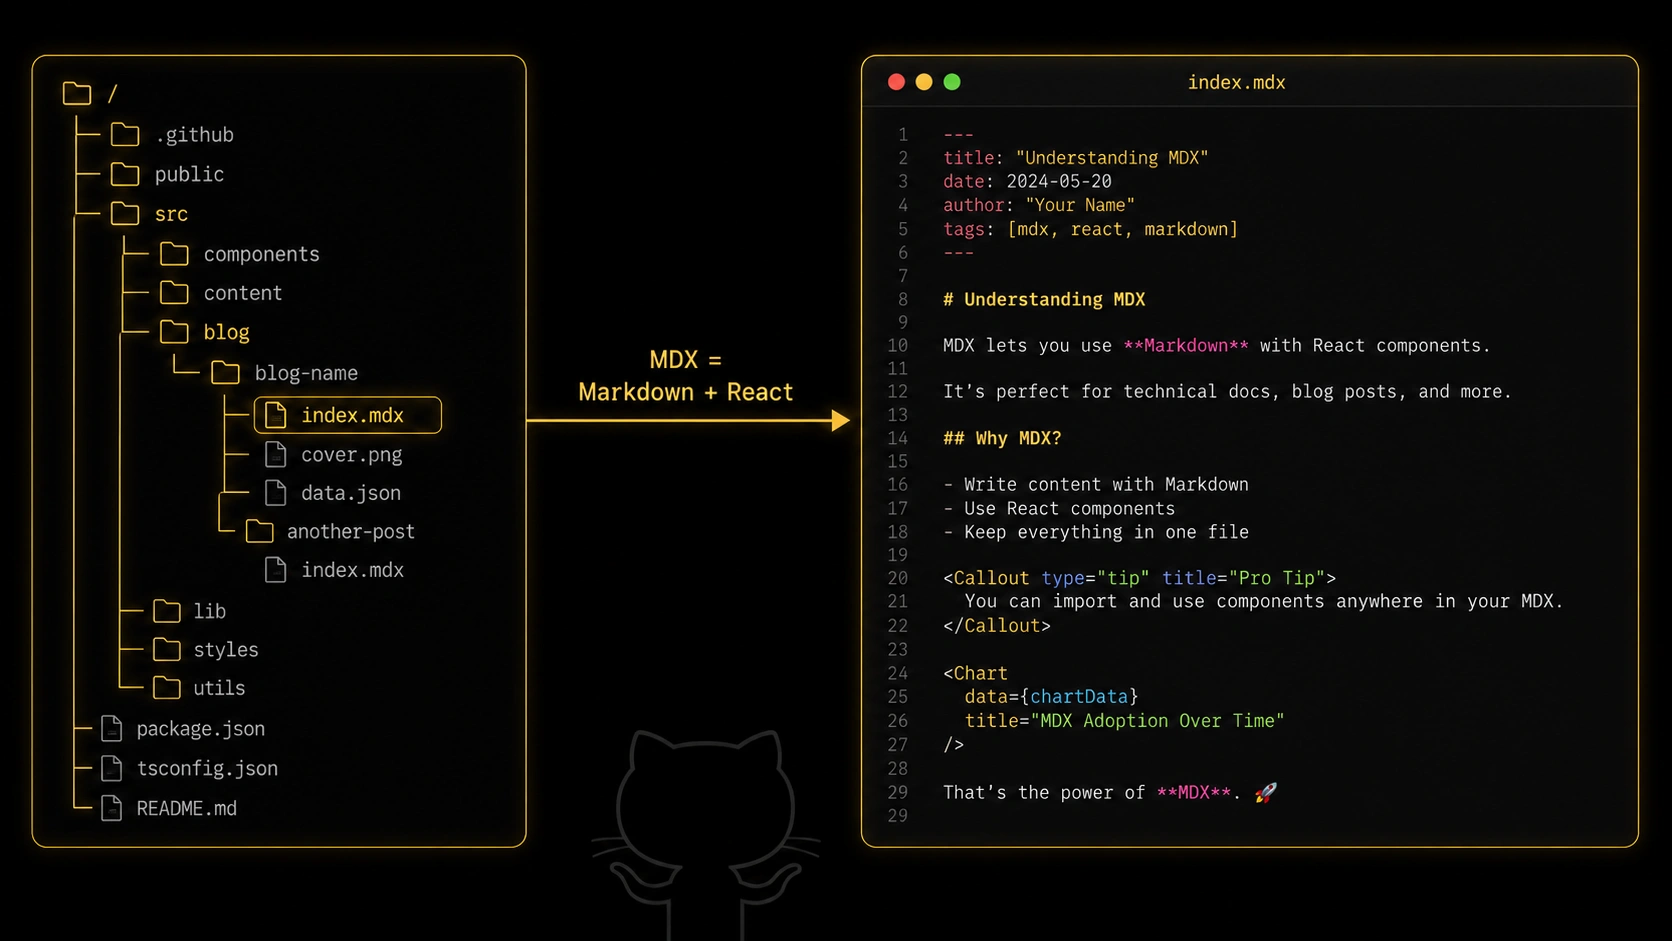Click the README.md file icon
This screenshot has height=941, width=1672.
[112, 808]
